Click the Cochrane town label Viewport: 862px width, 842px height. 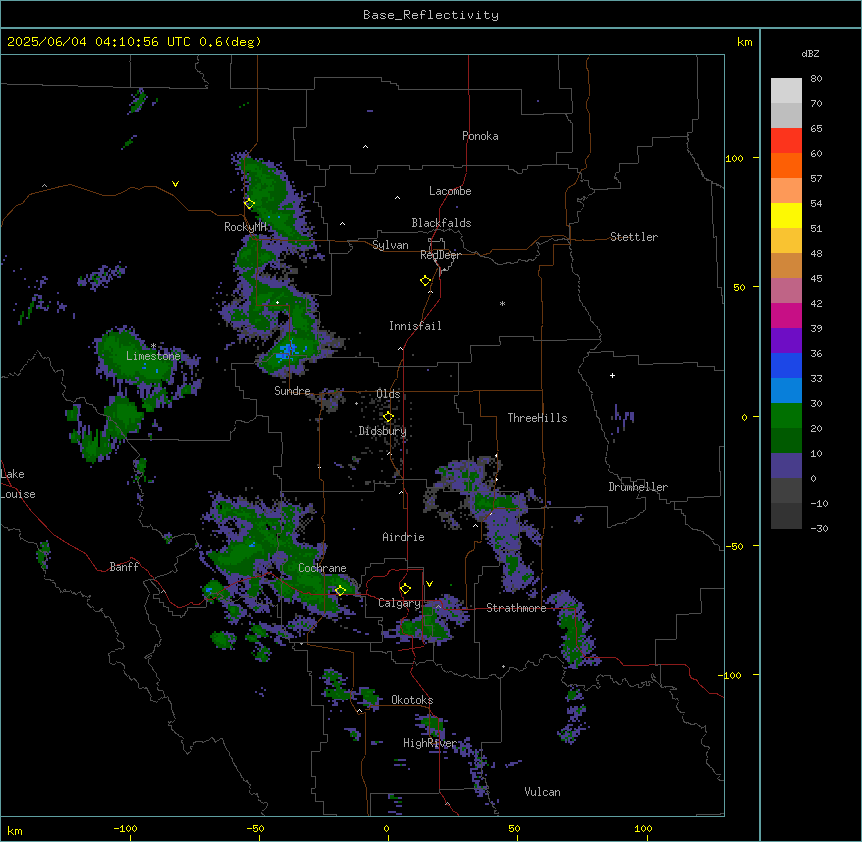click(x=322, y=568)
